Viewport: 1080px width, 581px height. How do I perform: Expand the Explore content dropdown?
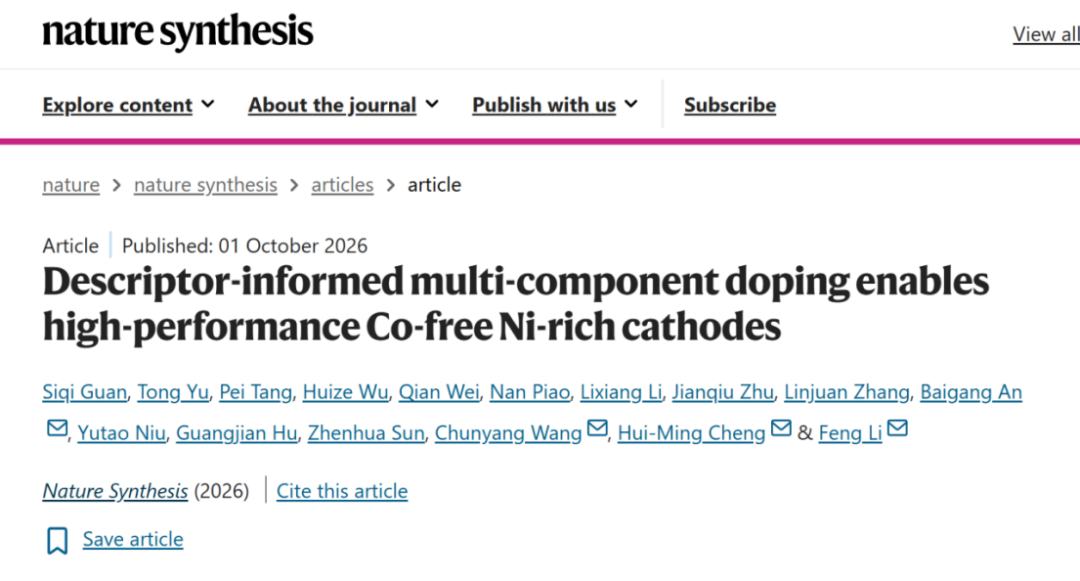pos(128,105)
